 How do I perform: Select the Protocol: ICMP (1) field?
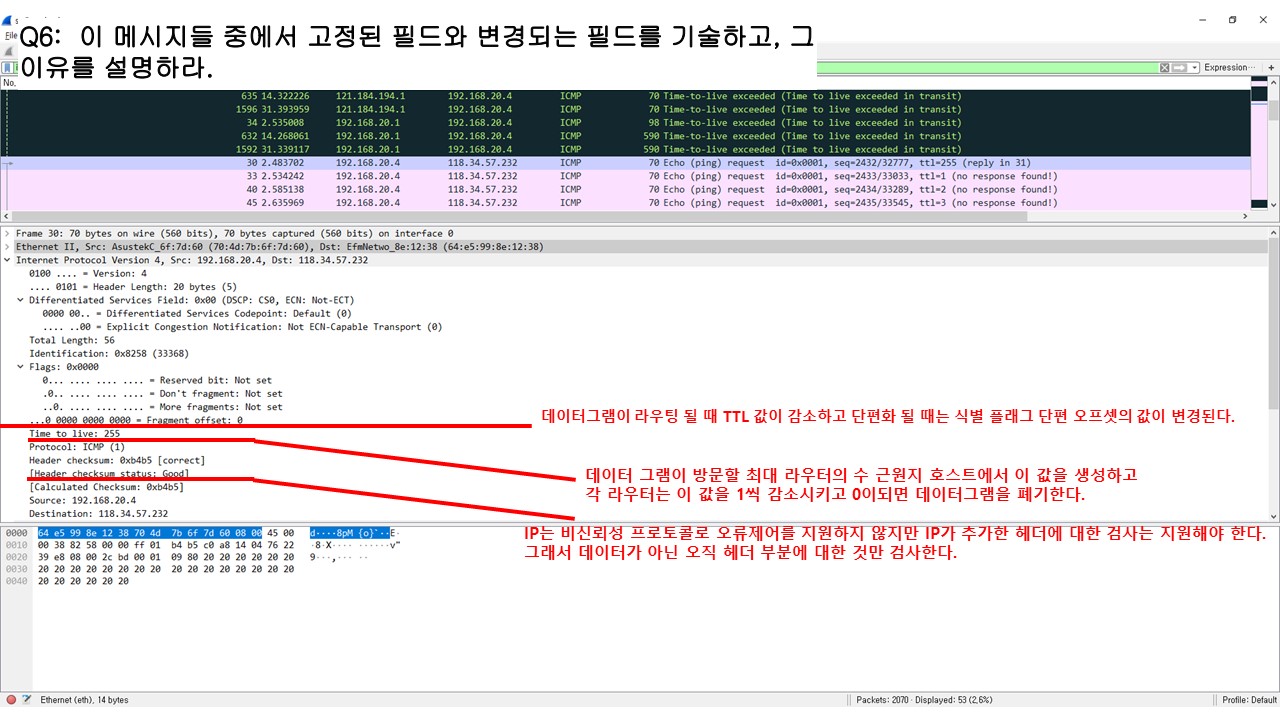tap(76, 447)
